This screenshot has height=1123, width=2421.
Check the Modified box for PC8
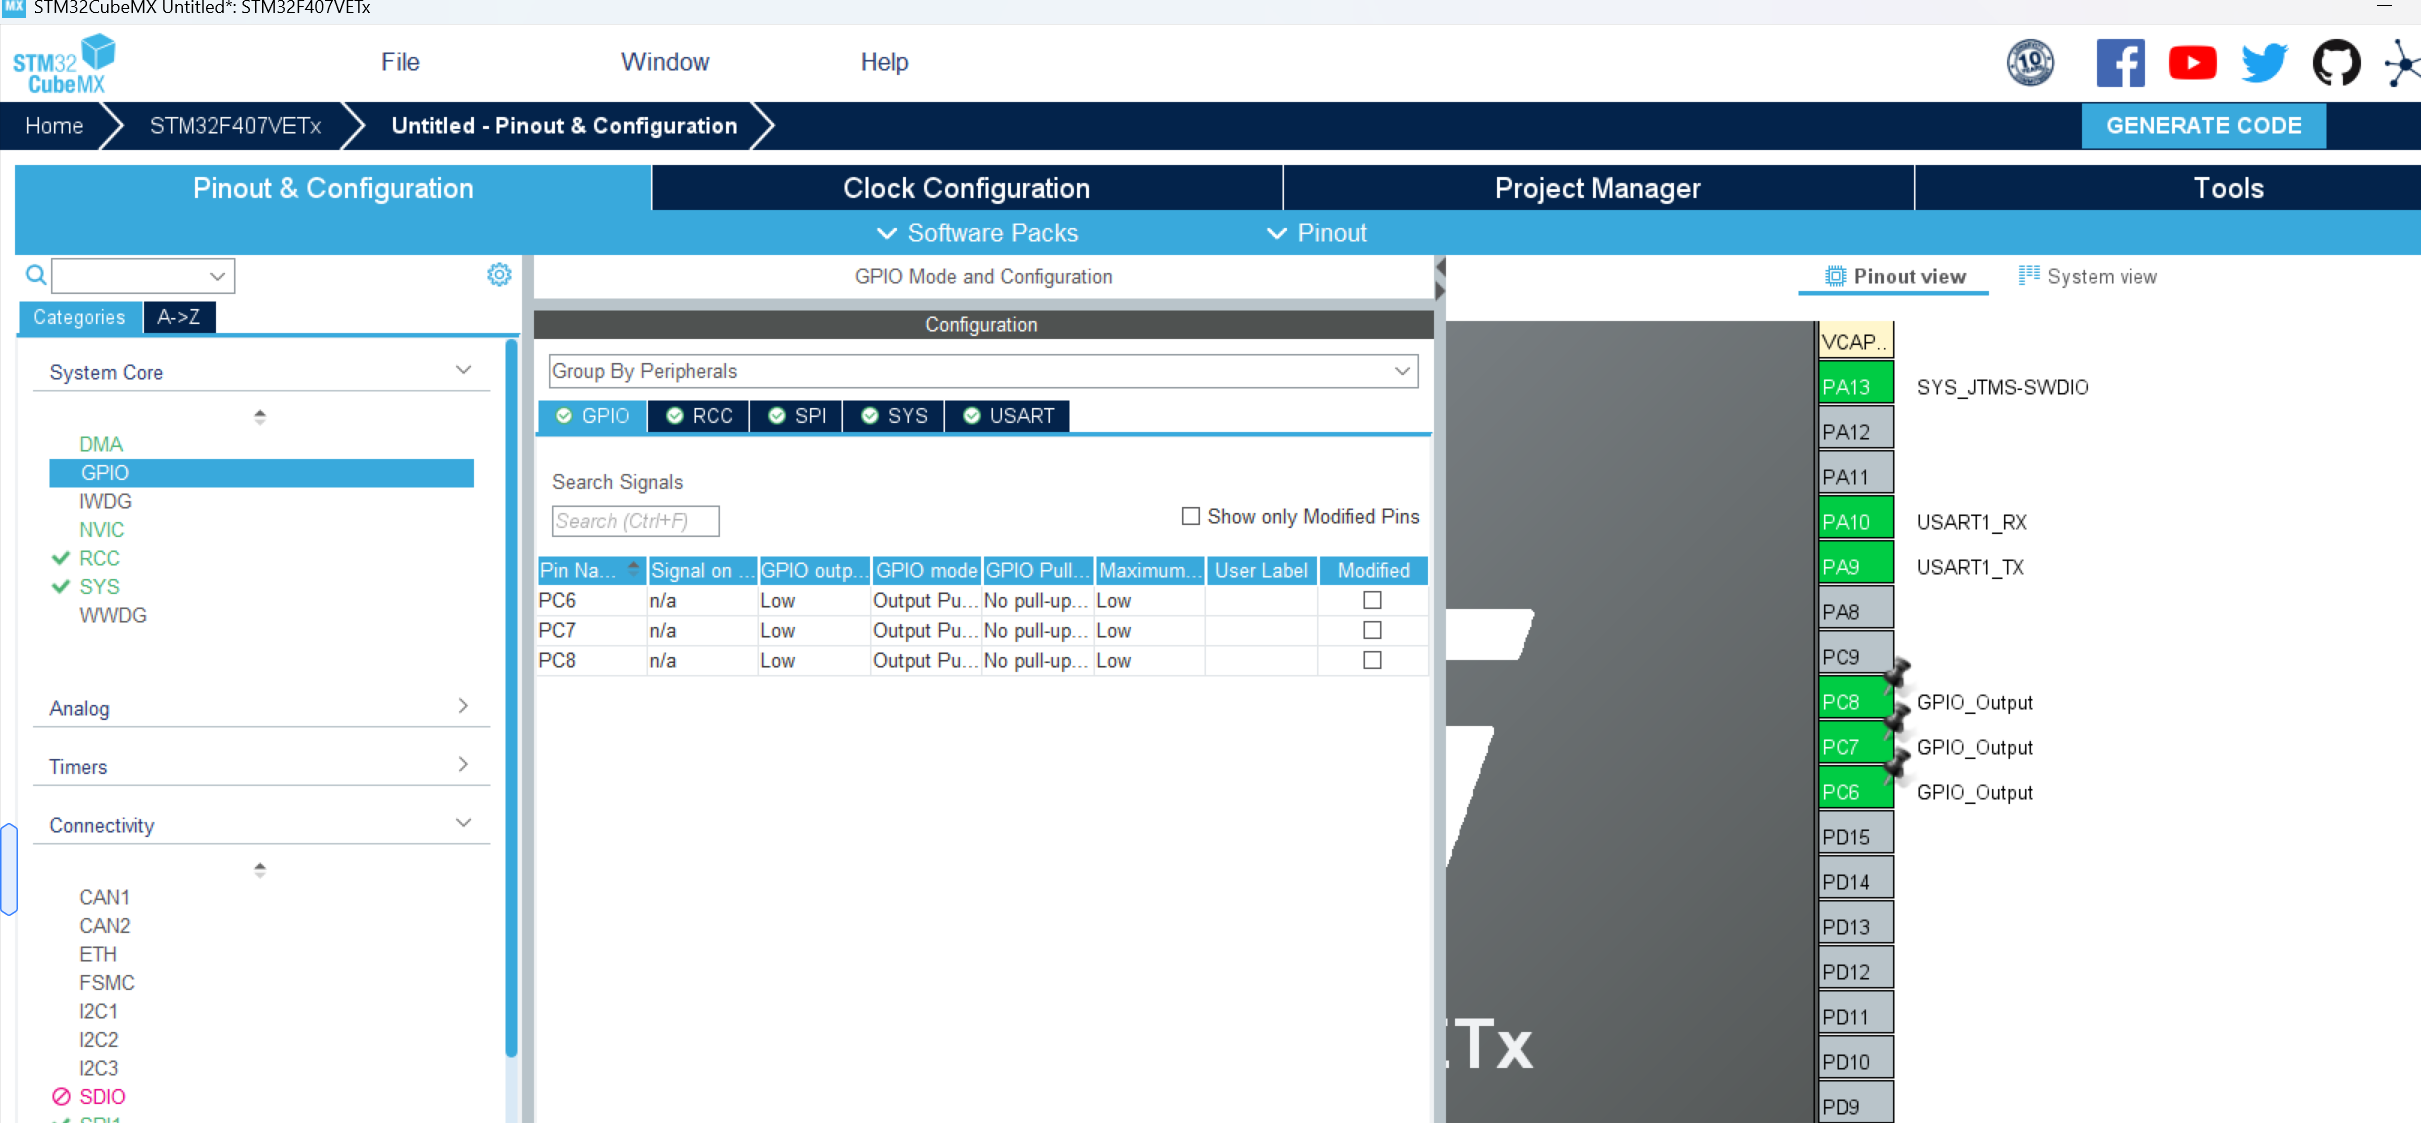[1372, 660]
